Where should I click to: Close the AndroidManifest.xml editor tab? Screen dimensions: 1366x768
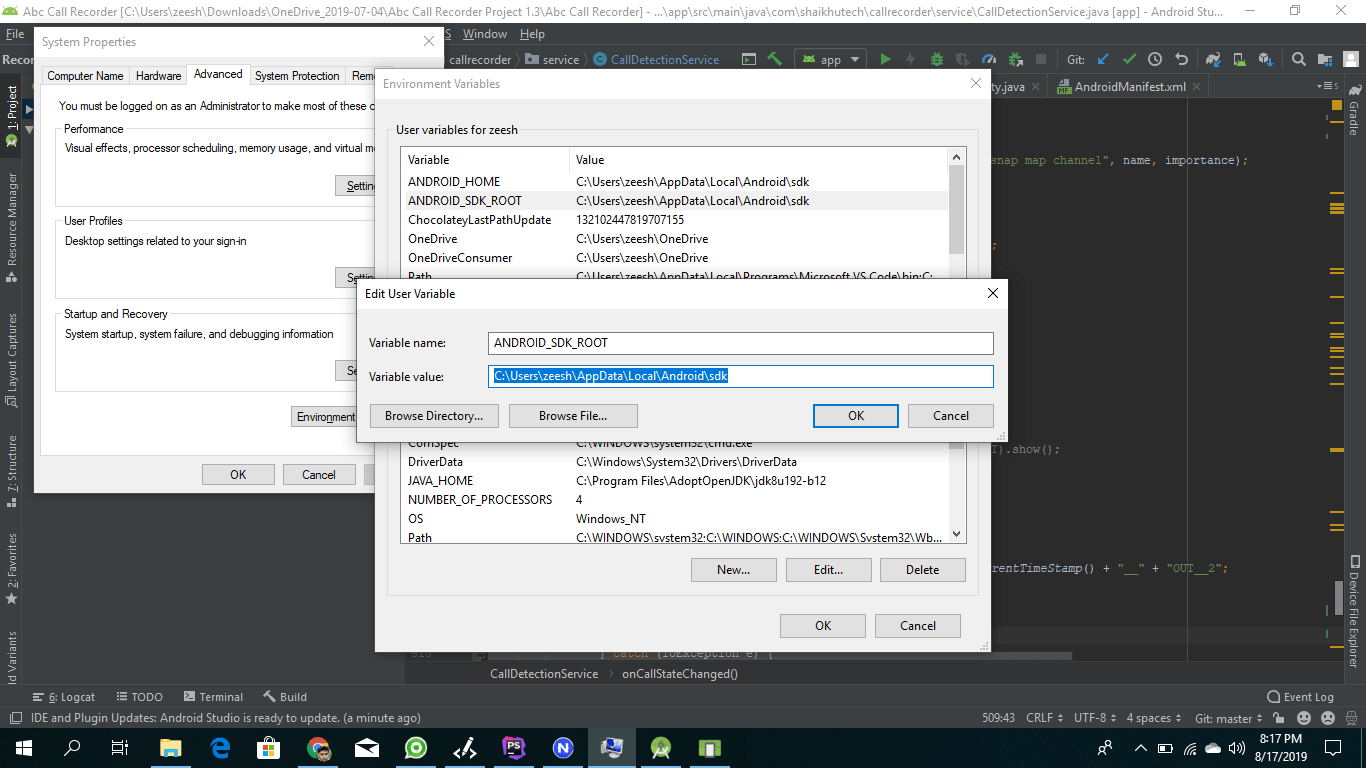(x=1199, y=87)
